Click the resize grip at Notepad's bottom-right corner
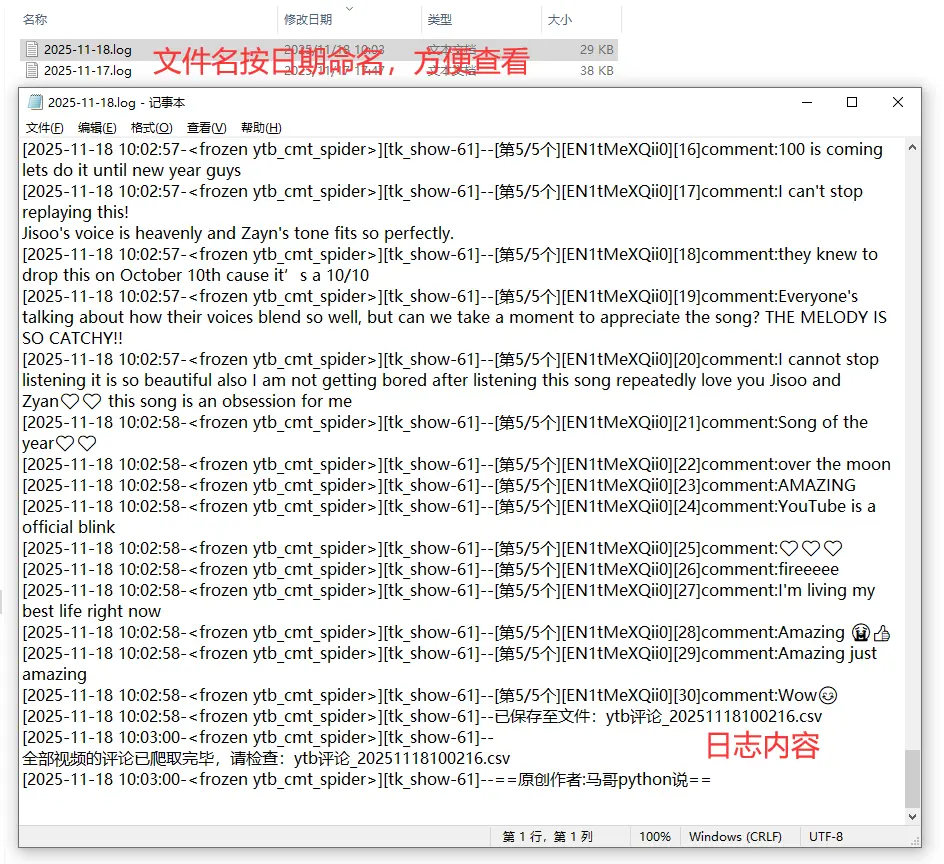This screenshot has height=864, width=944. click(x=916, y=842)
